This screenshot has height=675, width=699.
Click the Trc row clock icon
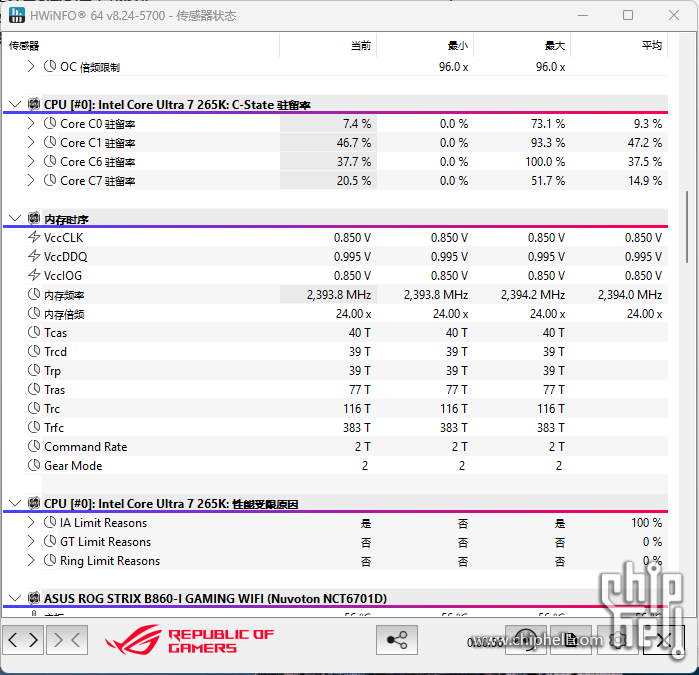(x=34, y=408)
